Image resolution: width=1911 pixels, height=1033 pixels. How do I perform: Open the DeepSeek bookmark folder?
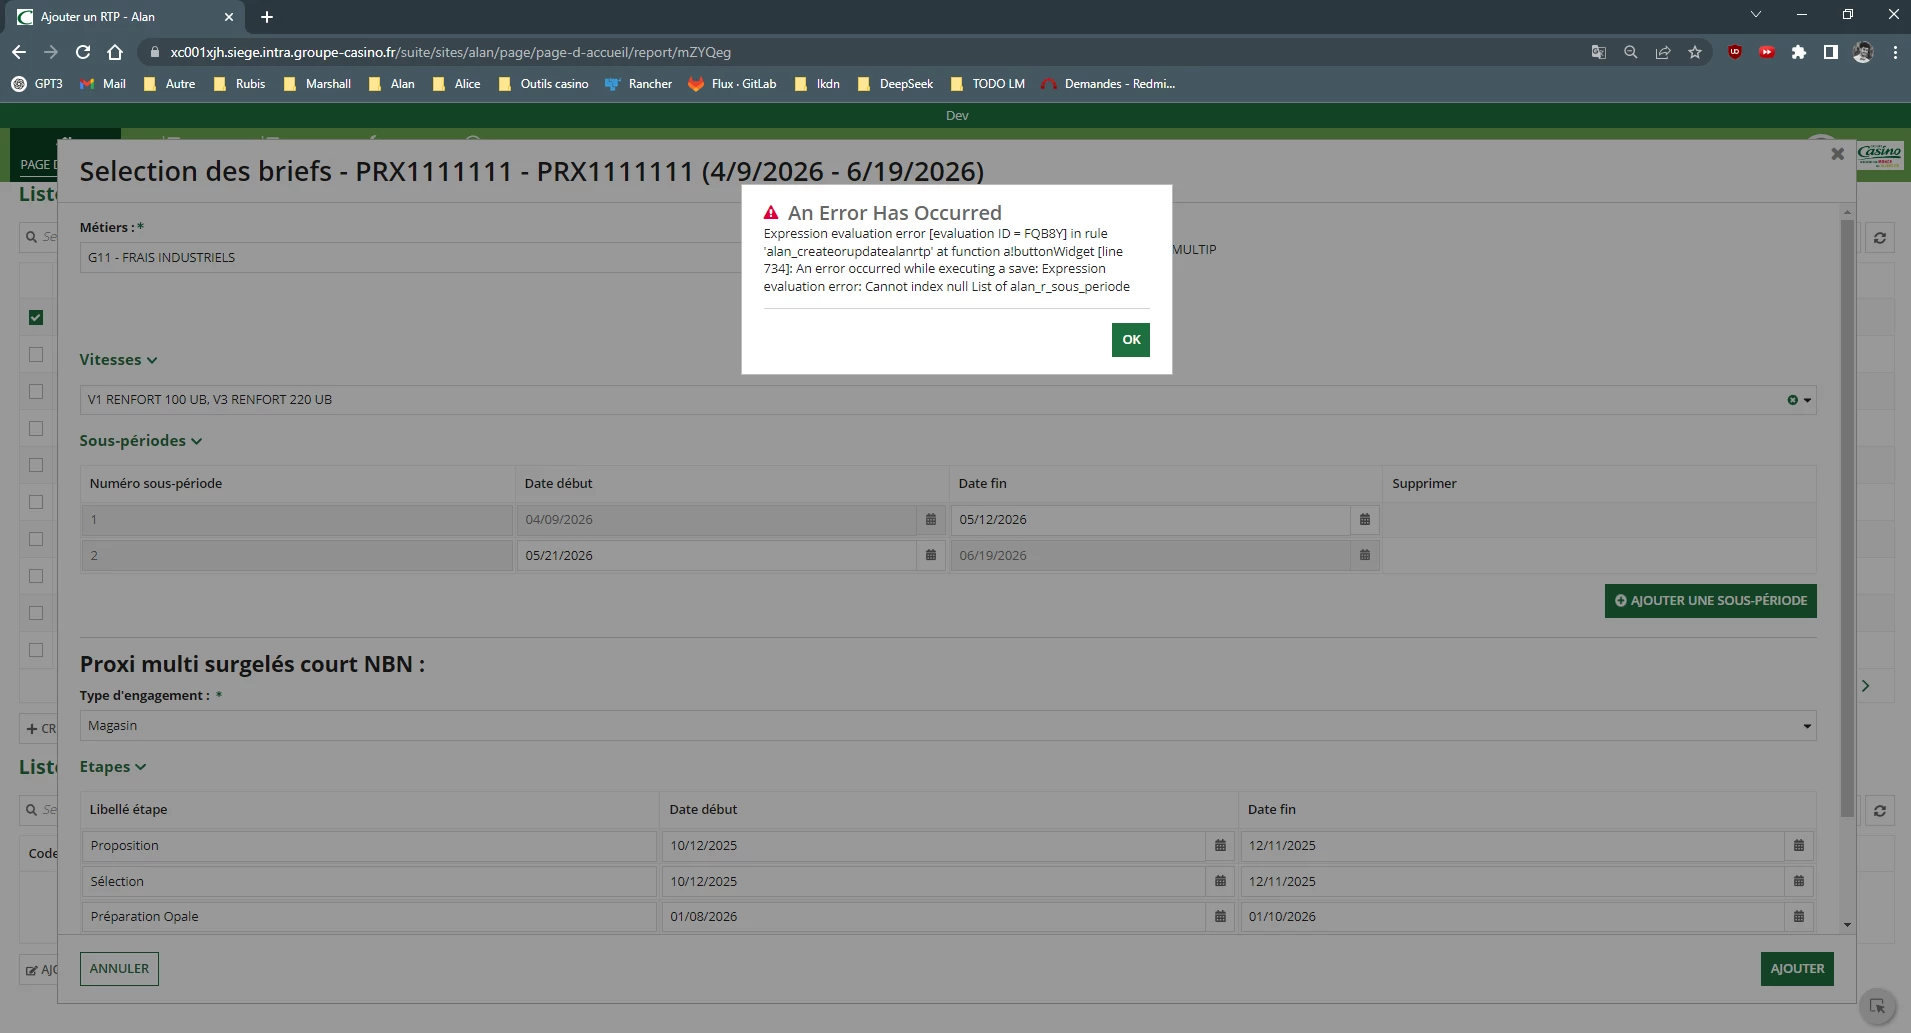pos(896,84)
